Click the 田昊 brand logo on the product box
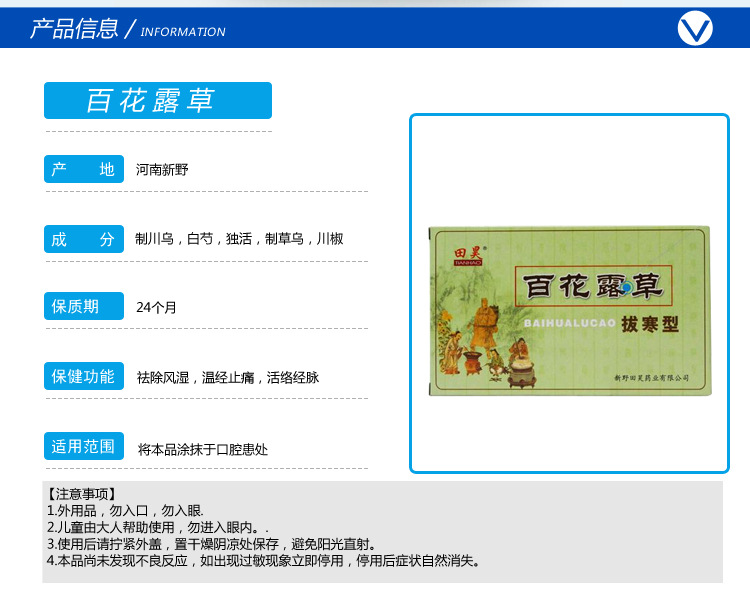 click(469, 256)
